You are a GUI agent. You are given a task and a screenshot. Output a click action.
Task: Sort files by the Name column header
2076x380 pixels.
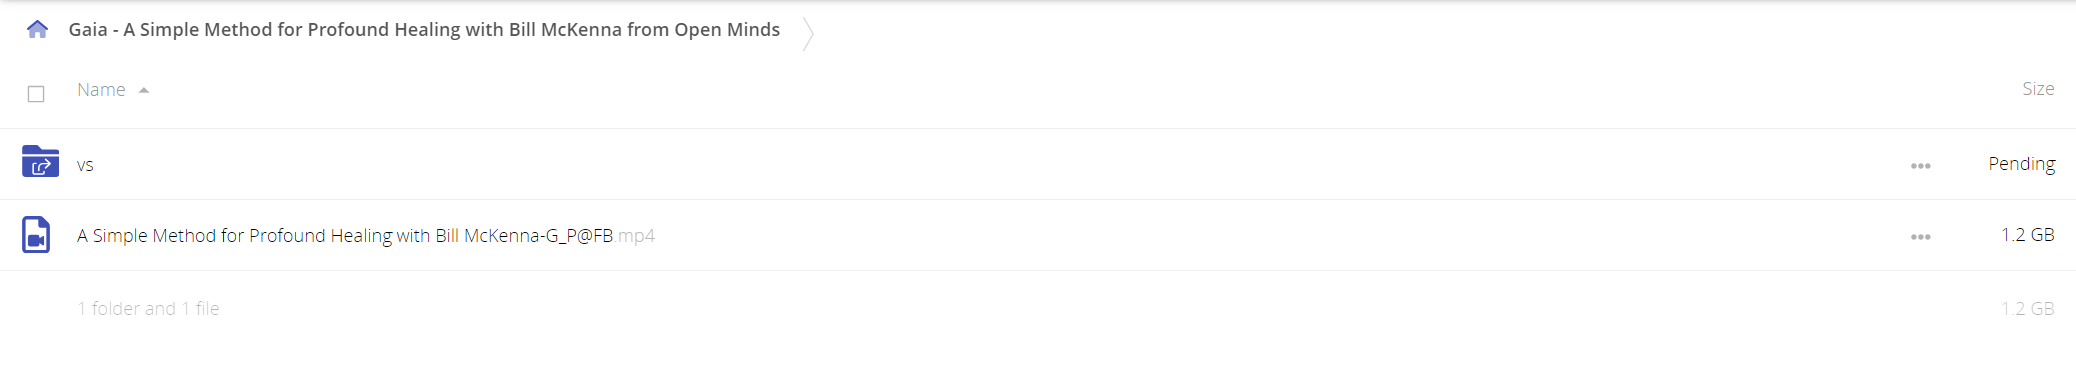(x=101, y=90)
